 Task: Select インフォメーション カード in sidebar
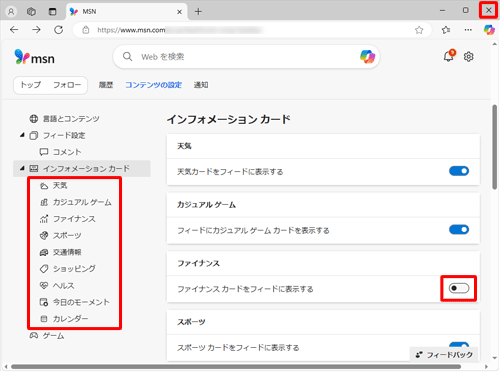[82, 169]
